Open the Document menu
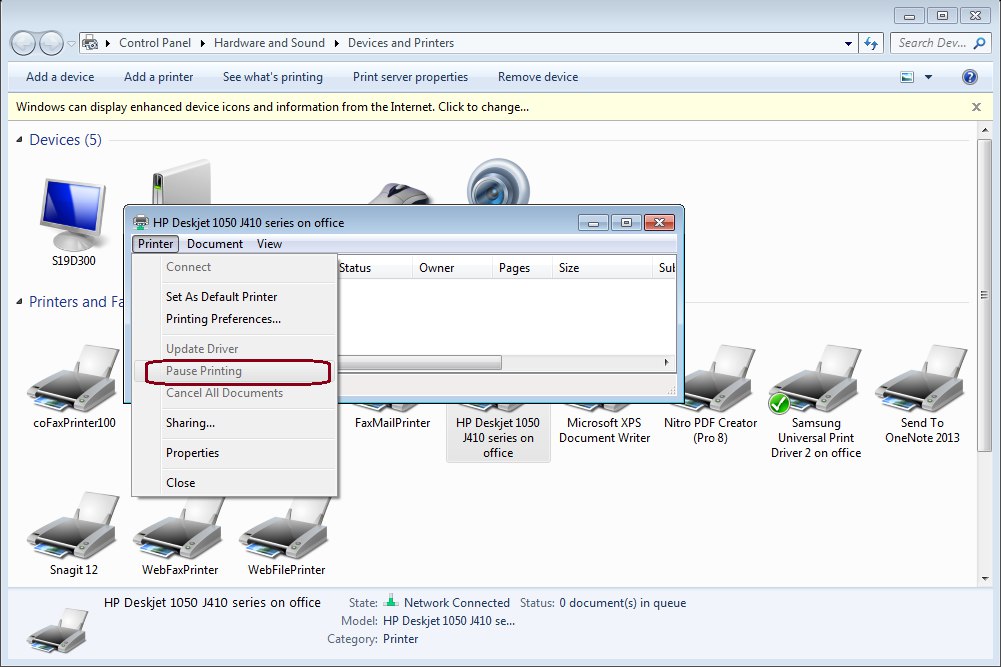Viewport: 1001px width, 667px height. tap(214, 244)
